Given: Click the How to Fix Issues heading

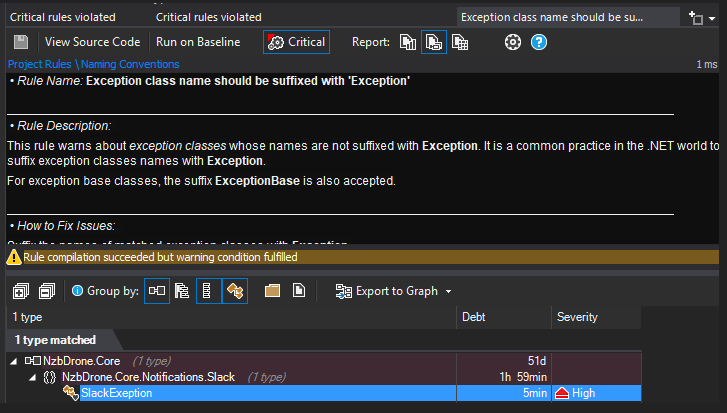Looking at the screenshot, I should 63,226.
